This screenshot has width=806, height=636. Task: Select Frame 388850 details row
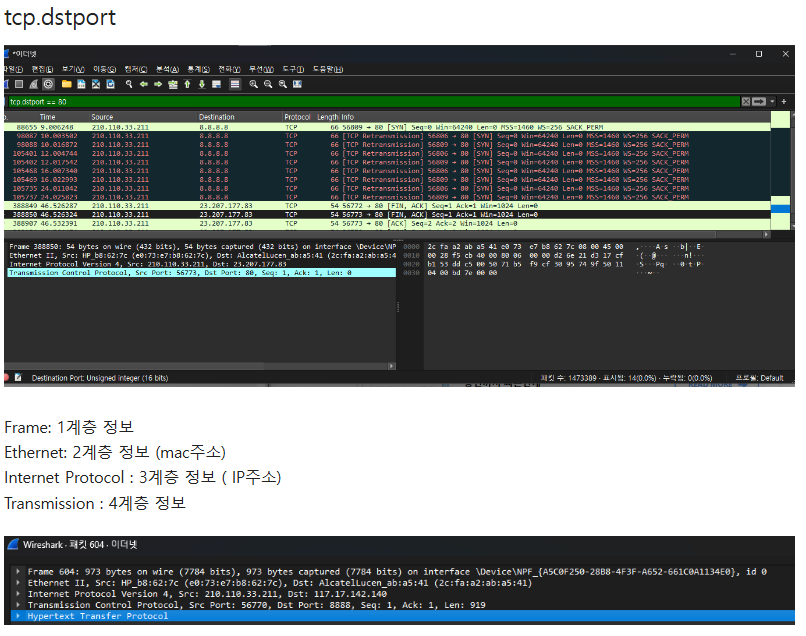(x=202, y=247)
